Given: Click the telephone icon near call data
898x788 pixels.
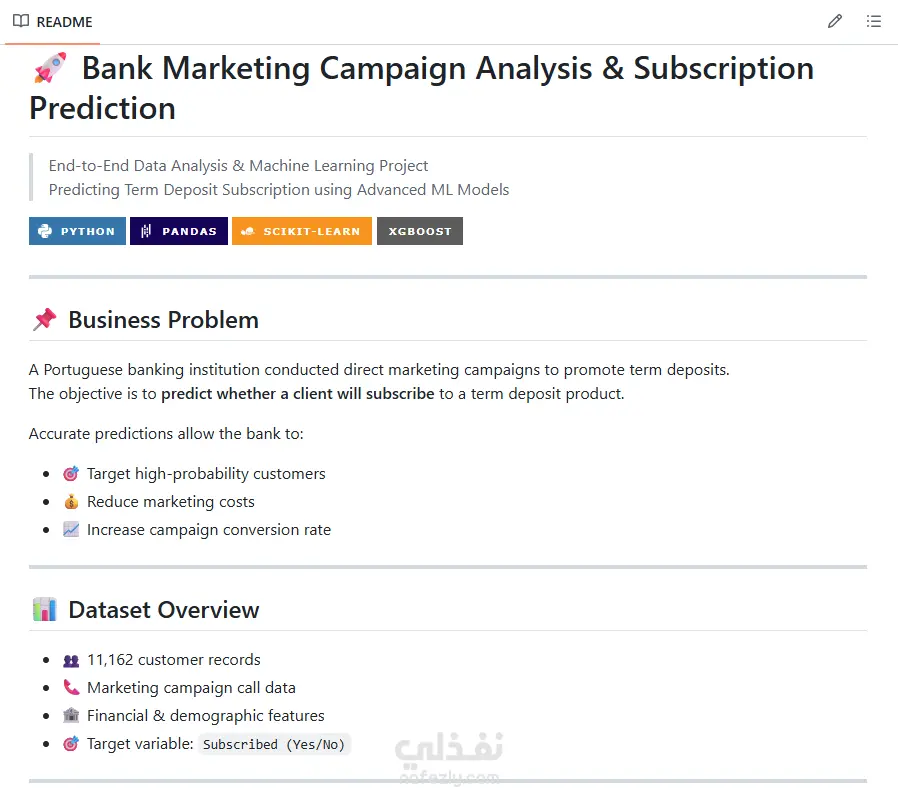Looking at the screenshot, I should coord(71,687).
